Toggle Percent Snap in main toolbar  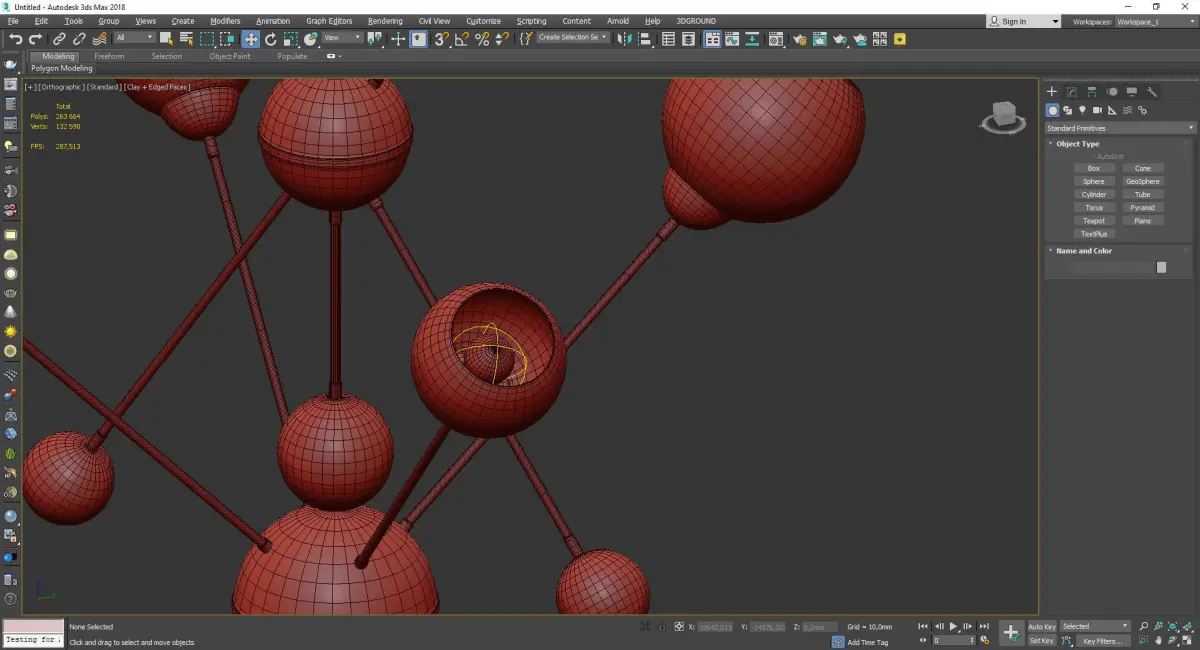point(482,39)
